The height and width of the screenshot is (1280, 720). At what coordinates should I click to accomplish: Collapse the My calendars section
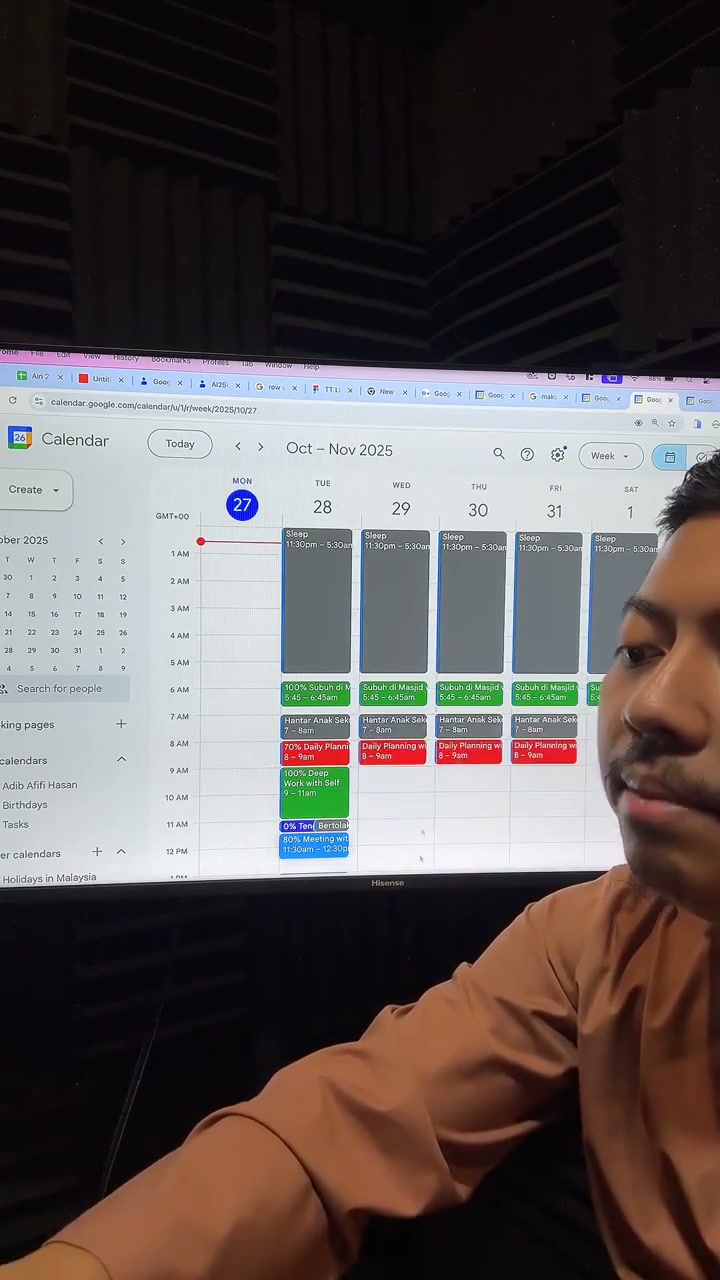pyautogui.click(x=121, y=760)
